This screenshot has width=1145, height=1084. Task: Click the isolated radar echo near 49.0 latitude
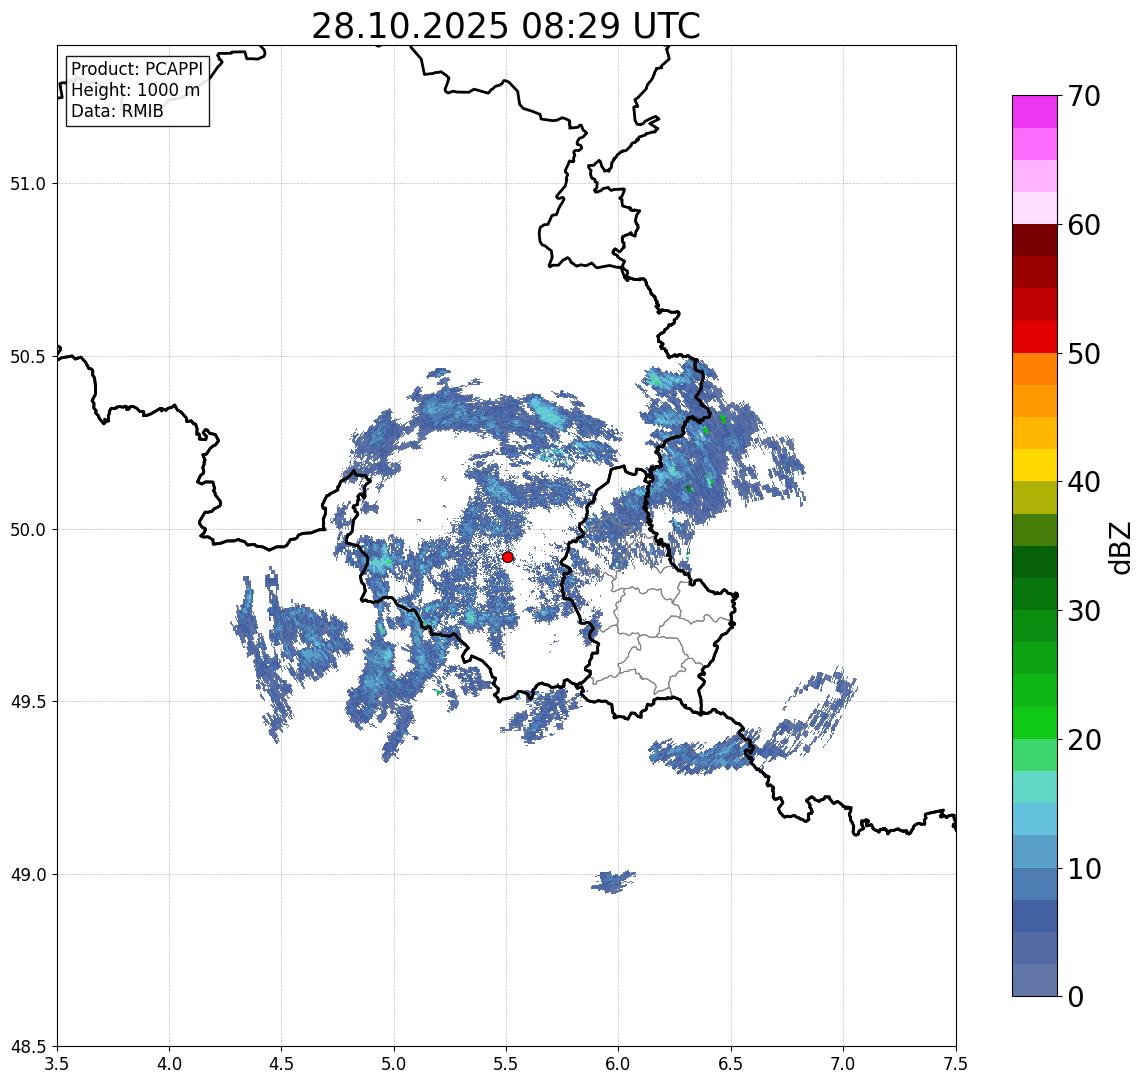[x=613, y=882]
